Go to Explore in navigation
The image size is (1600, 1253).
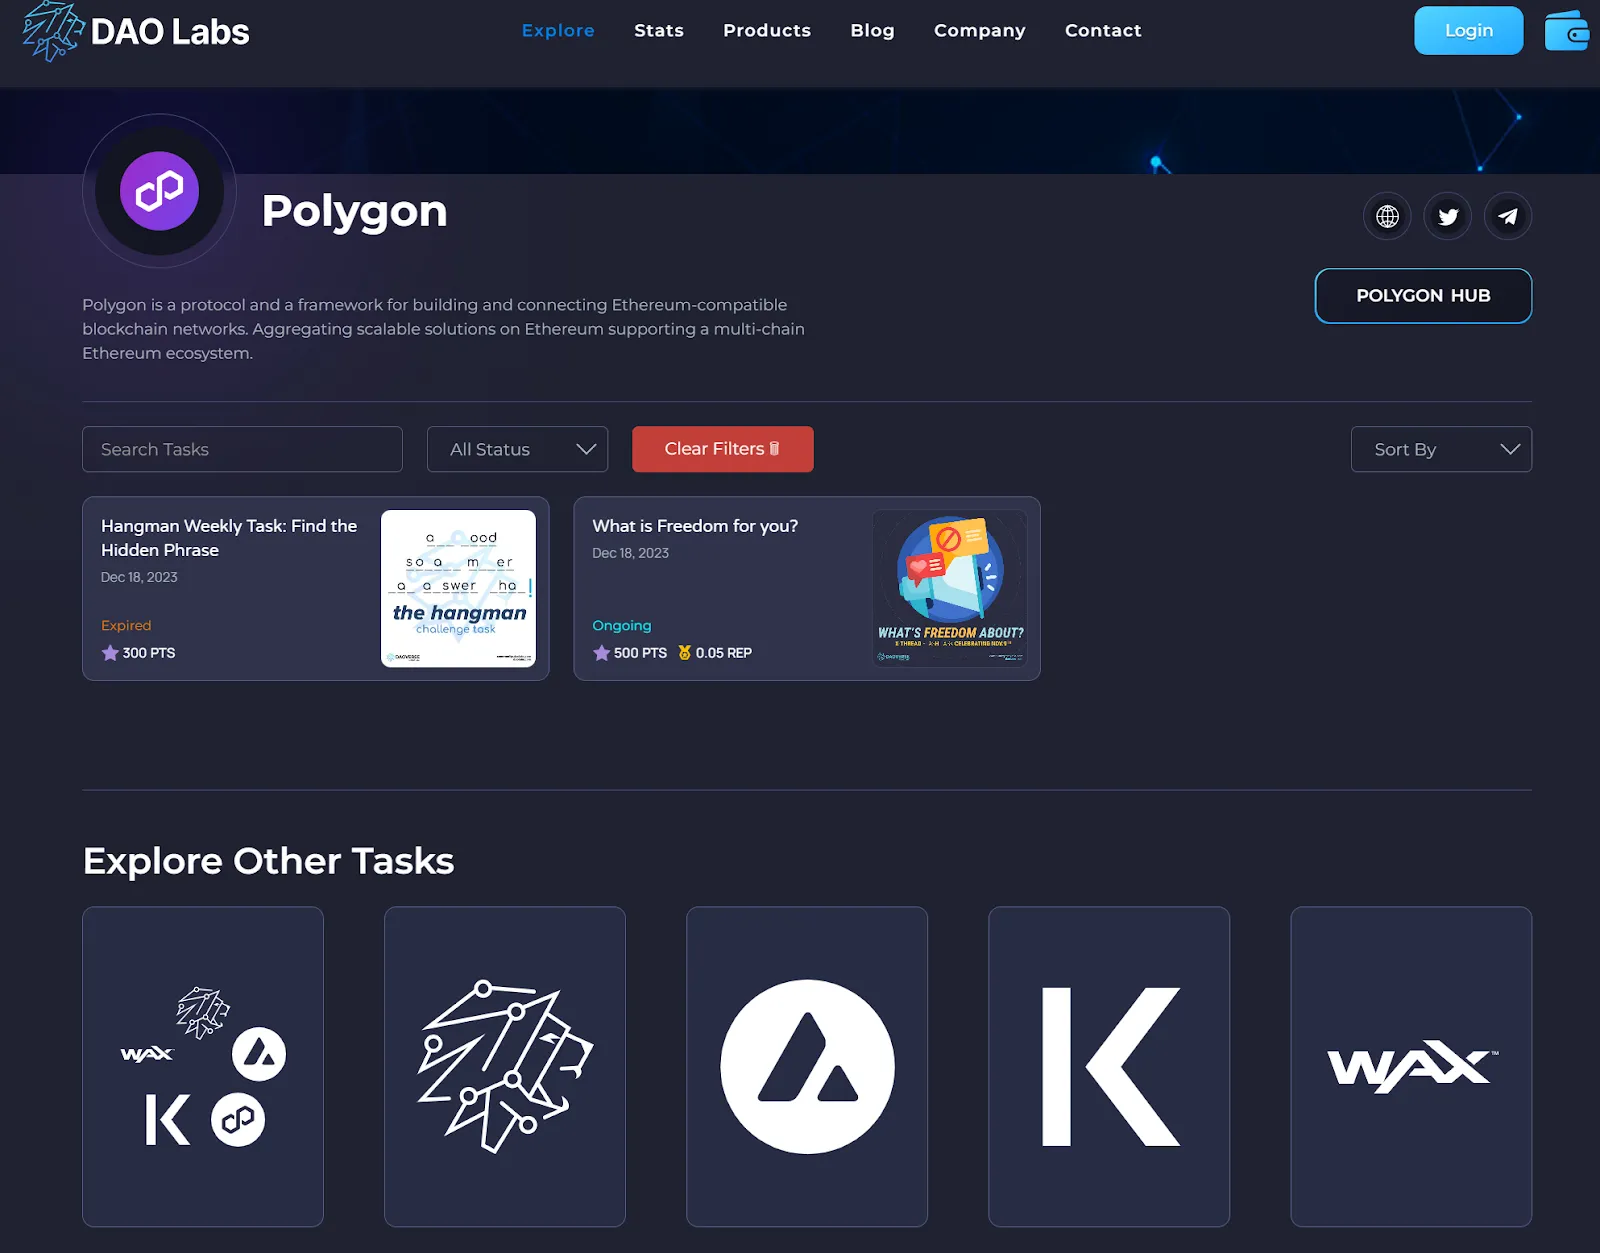[x=558, y=31]
